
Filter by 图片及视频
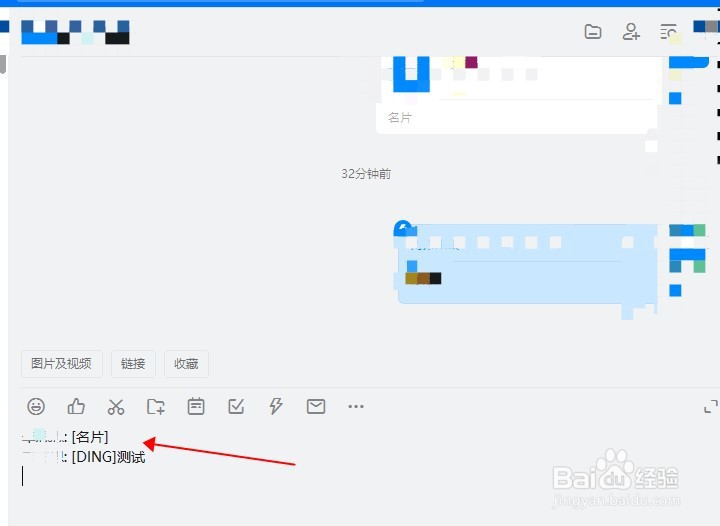click(62, 364)
